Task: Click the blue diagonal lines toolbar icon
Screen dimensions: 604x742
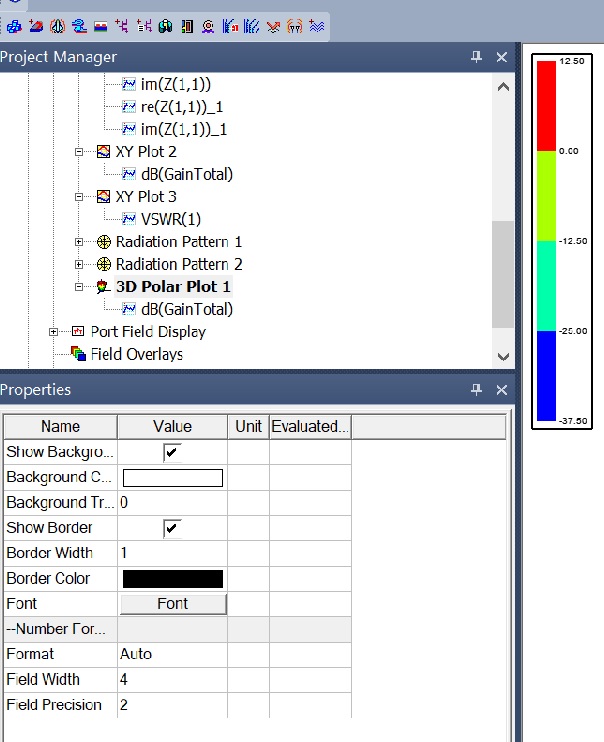Action: pyautogui.click(x=251, y=26)
